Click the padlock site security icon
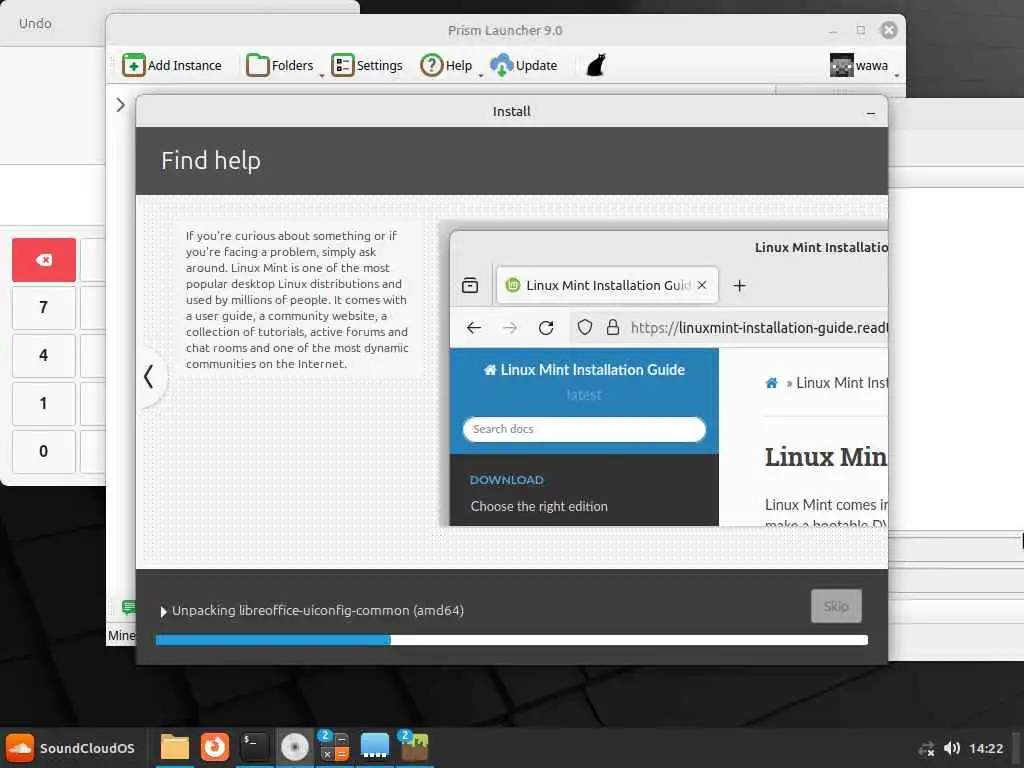Image resolution: width=1024 pixels, height=768 pixels. [613, 327]
